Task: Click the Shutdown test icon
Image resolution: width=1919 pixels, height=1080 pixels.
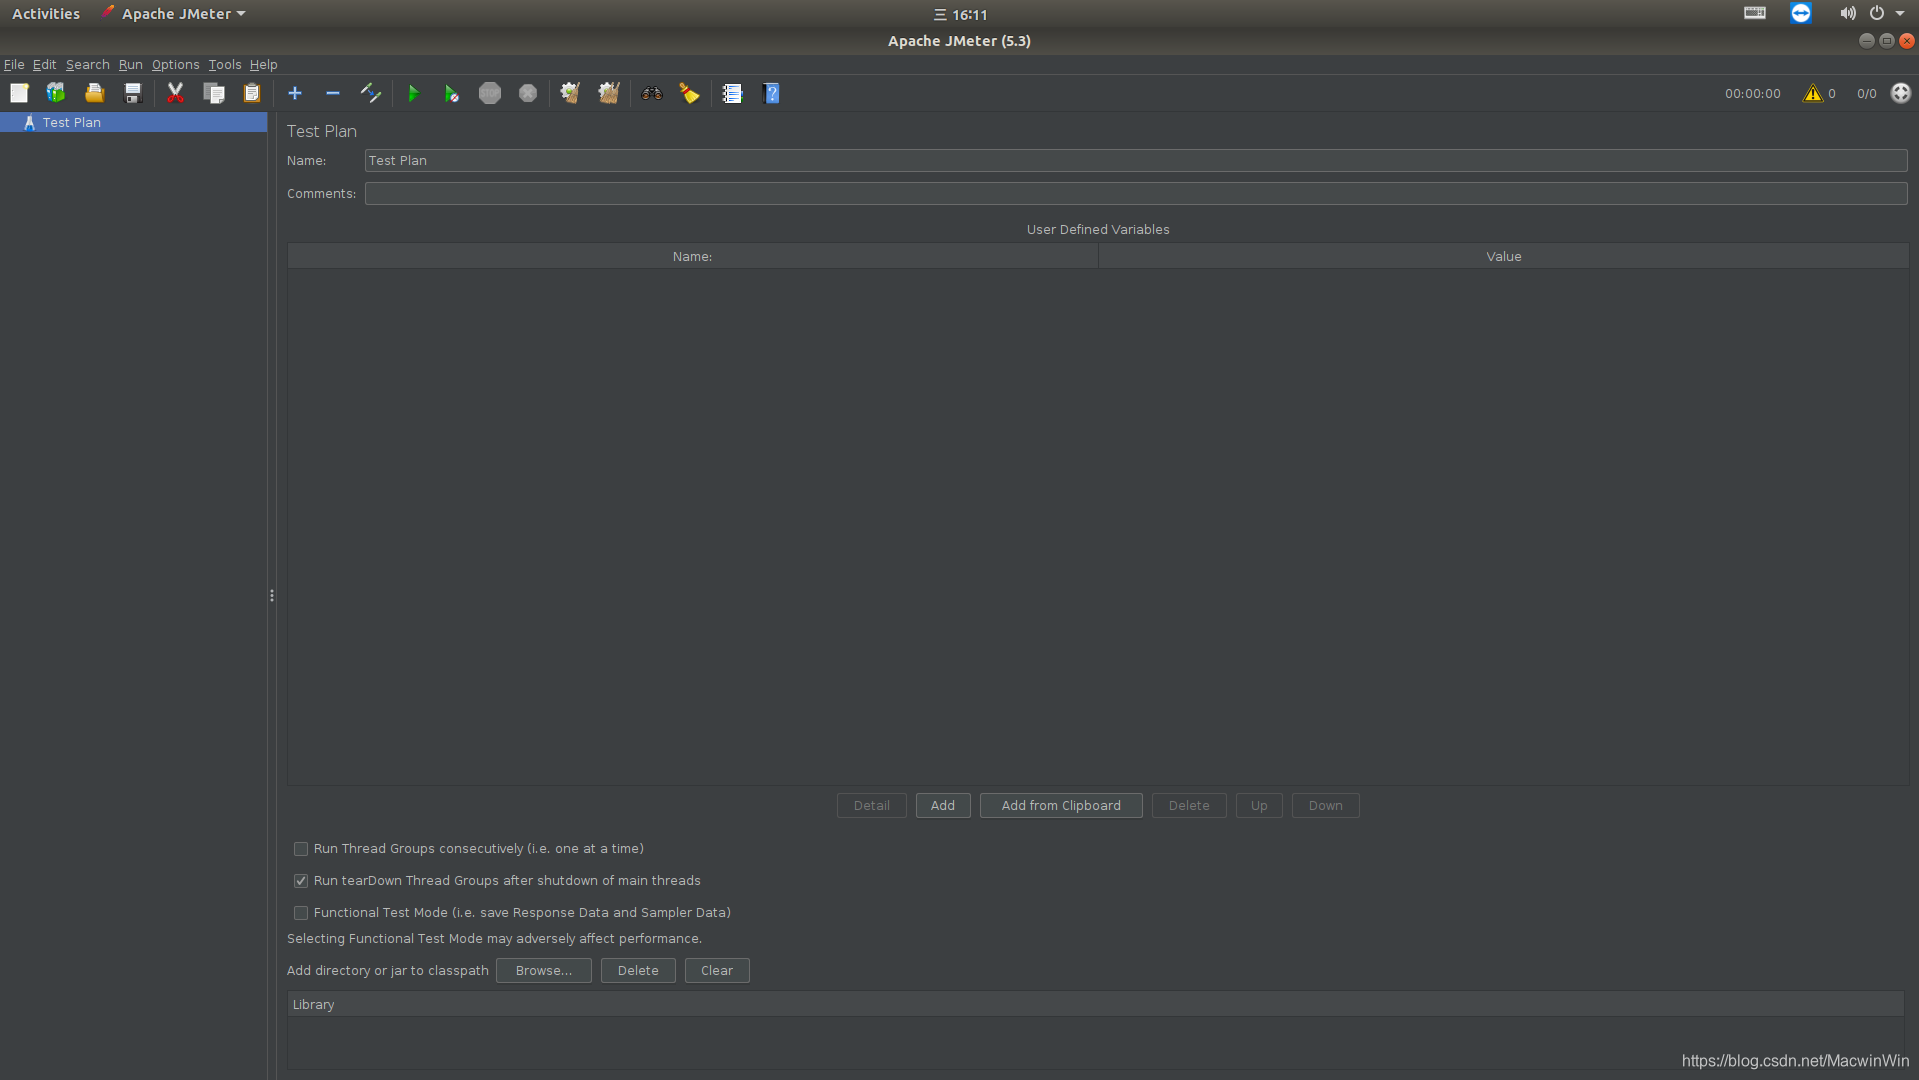Action: click(x=528, y=93)
